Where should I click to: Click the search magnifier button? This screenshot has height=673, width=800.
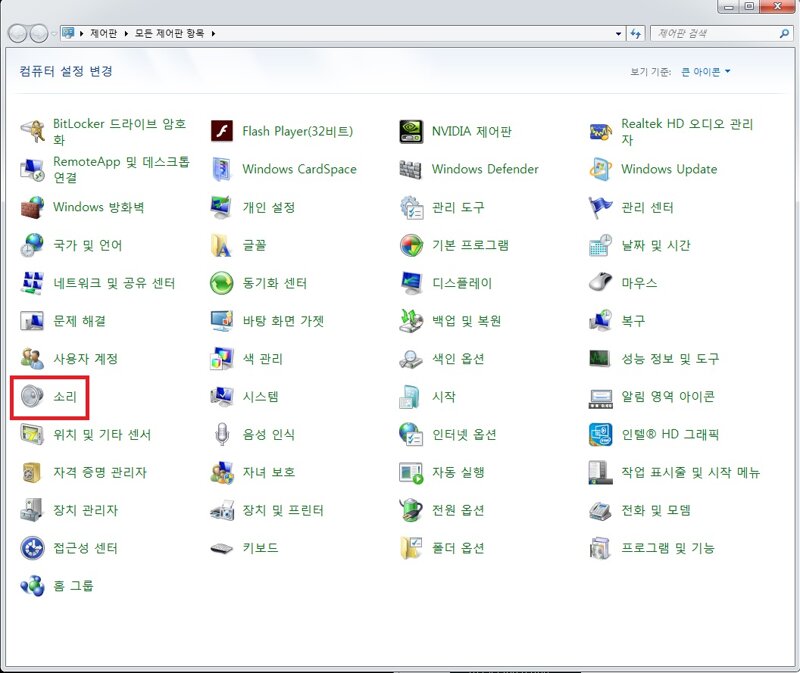click(x=784, y=34)
